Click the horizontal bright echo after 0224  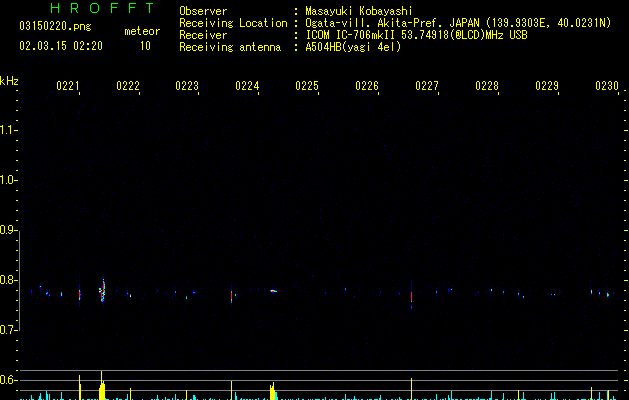(274, 291)
